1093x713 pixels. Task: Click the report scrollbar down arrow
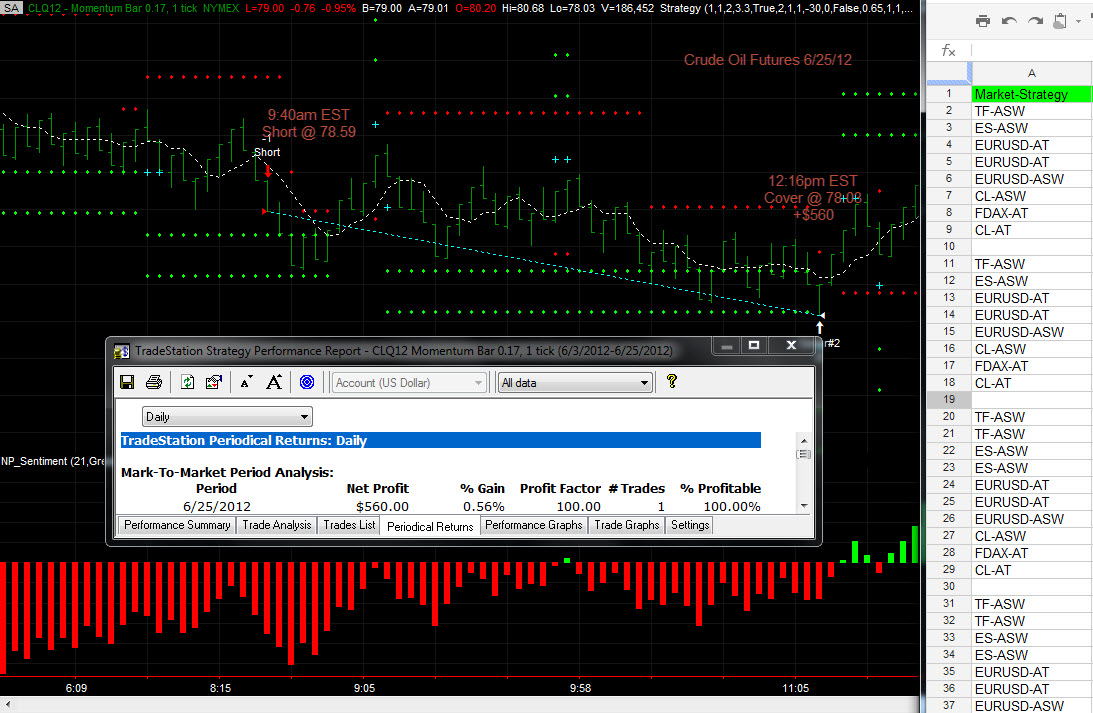point(804,506)
